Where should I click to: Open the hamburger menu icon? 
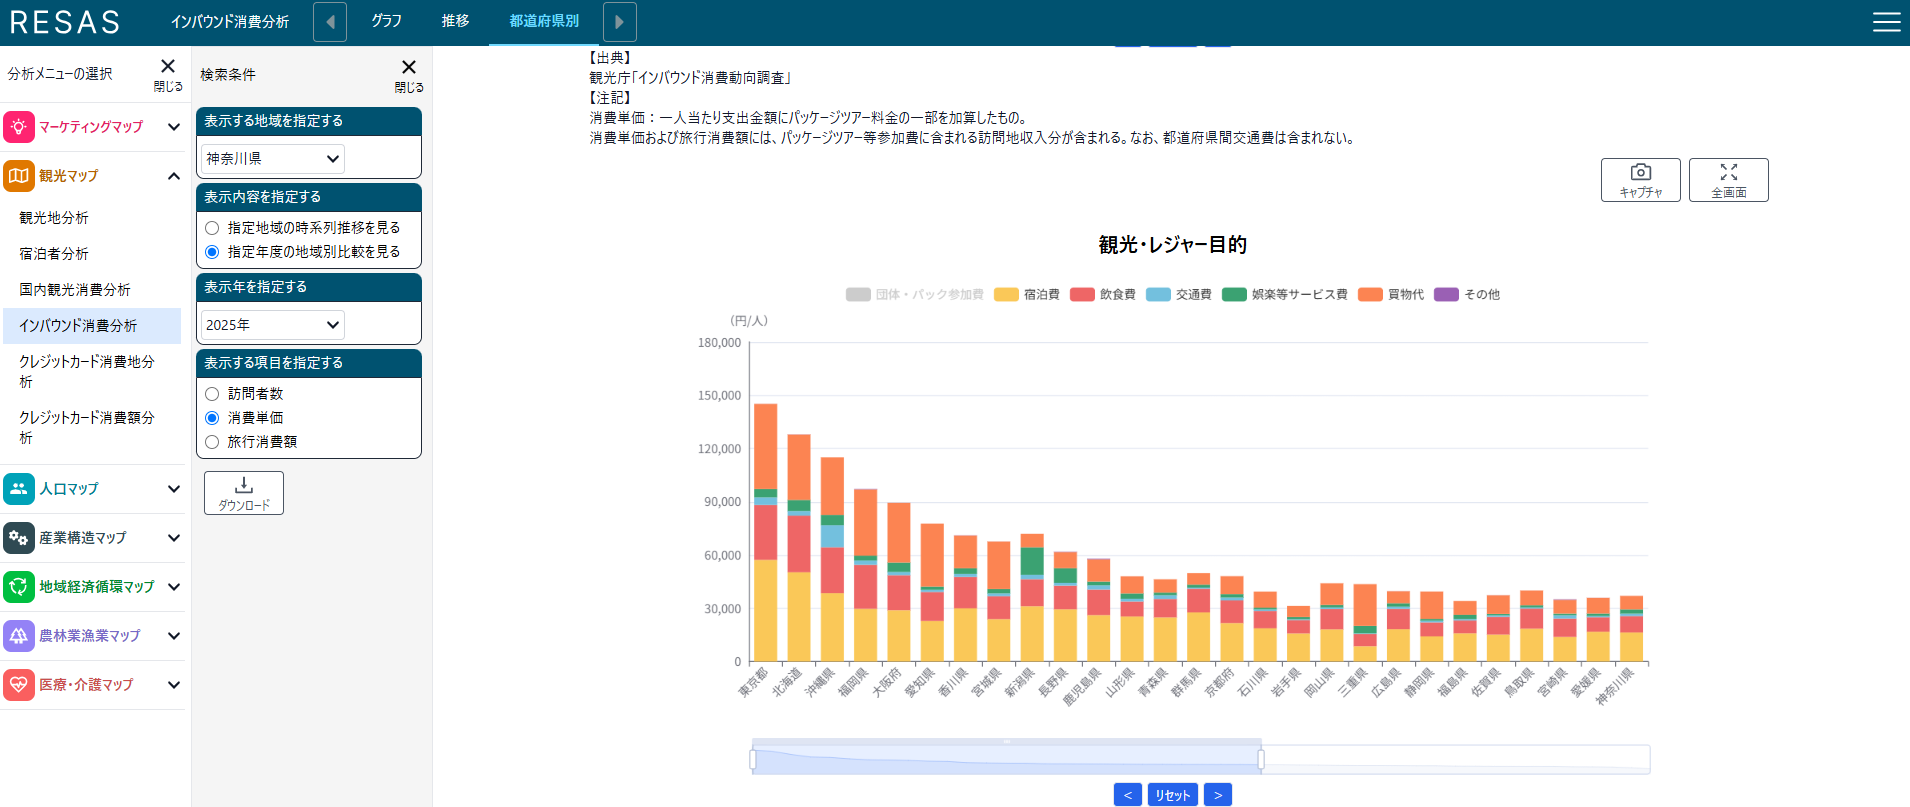(1886, 22)
